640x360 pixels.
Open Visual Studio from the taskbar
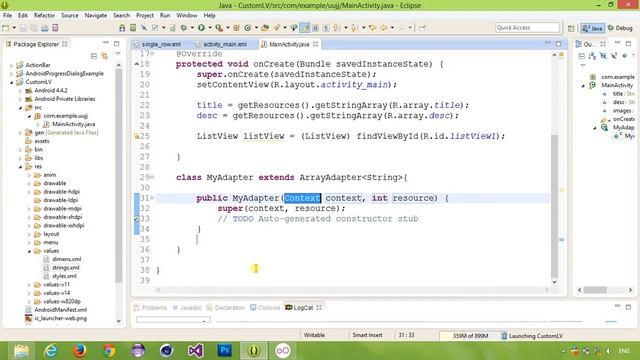pyautogui.click(x=196, y=351)
